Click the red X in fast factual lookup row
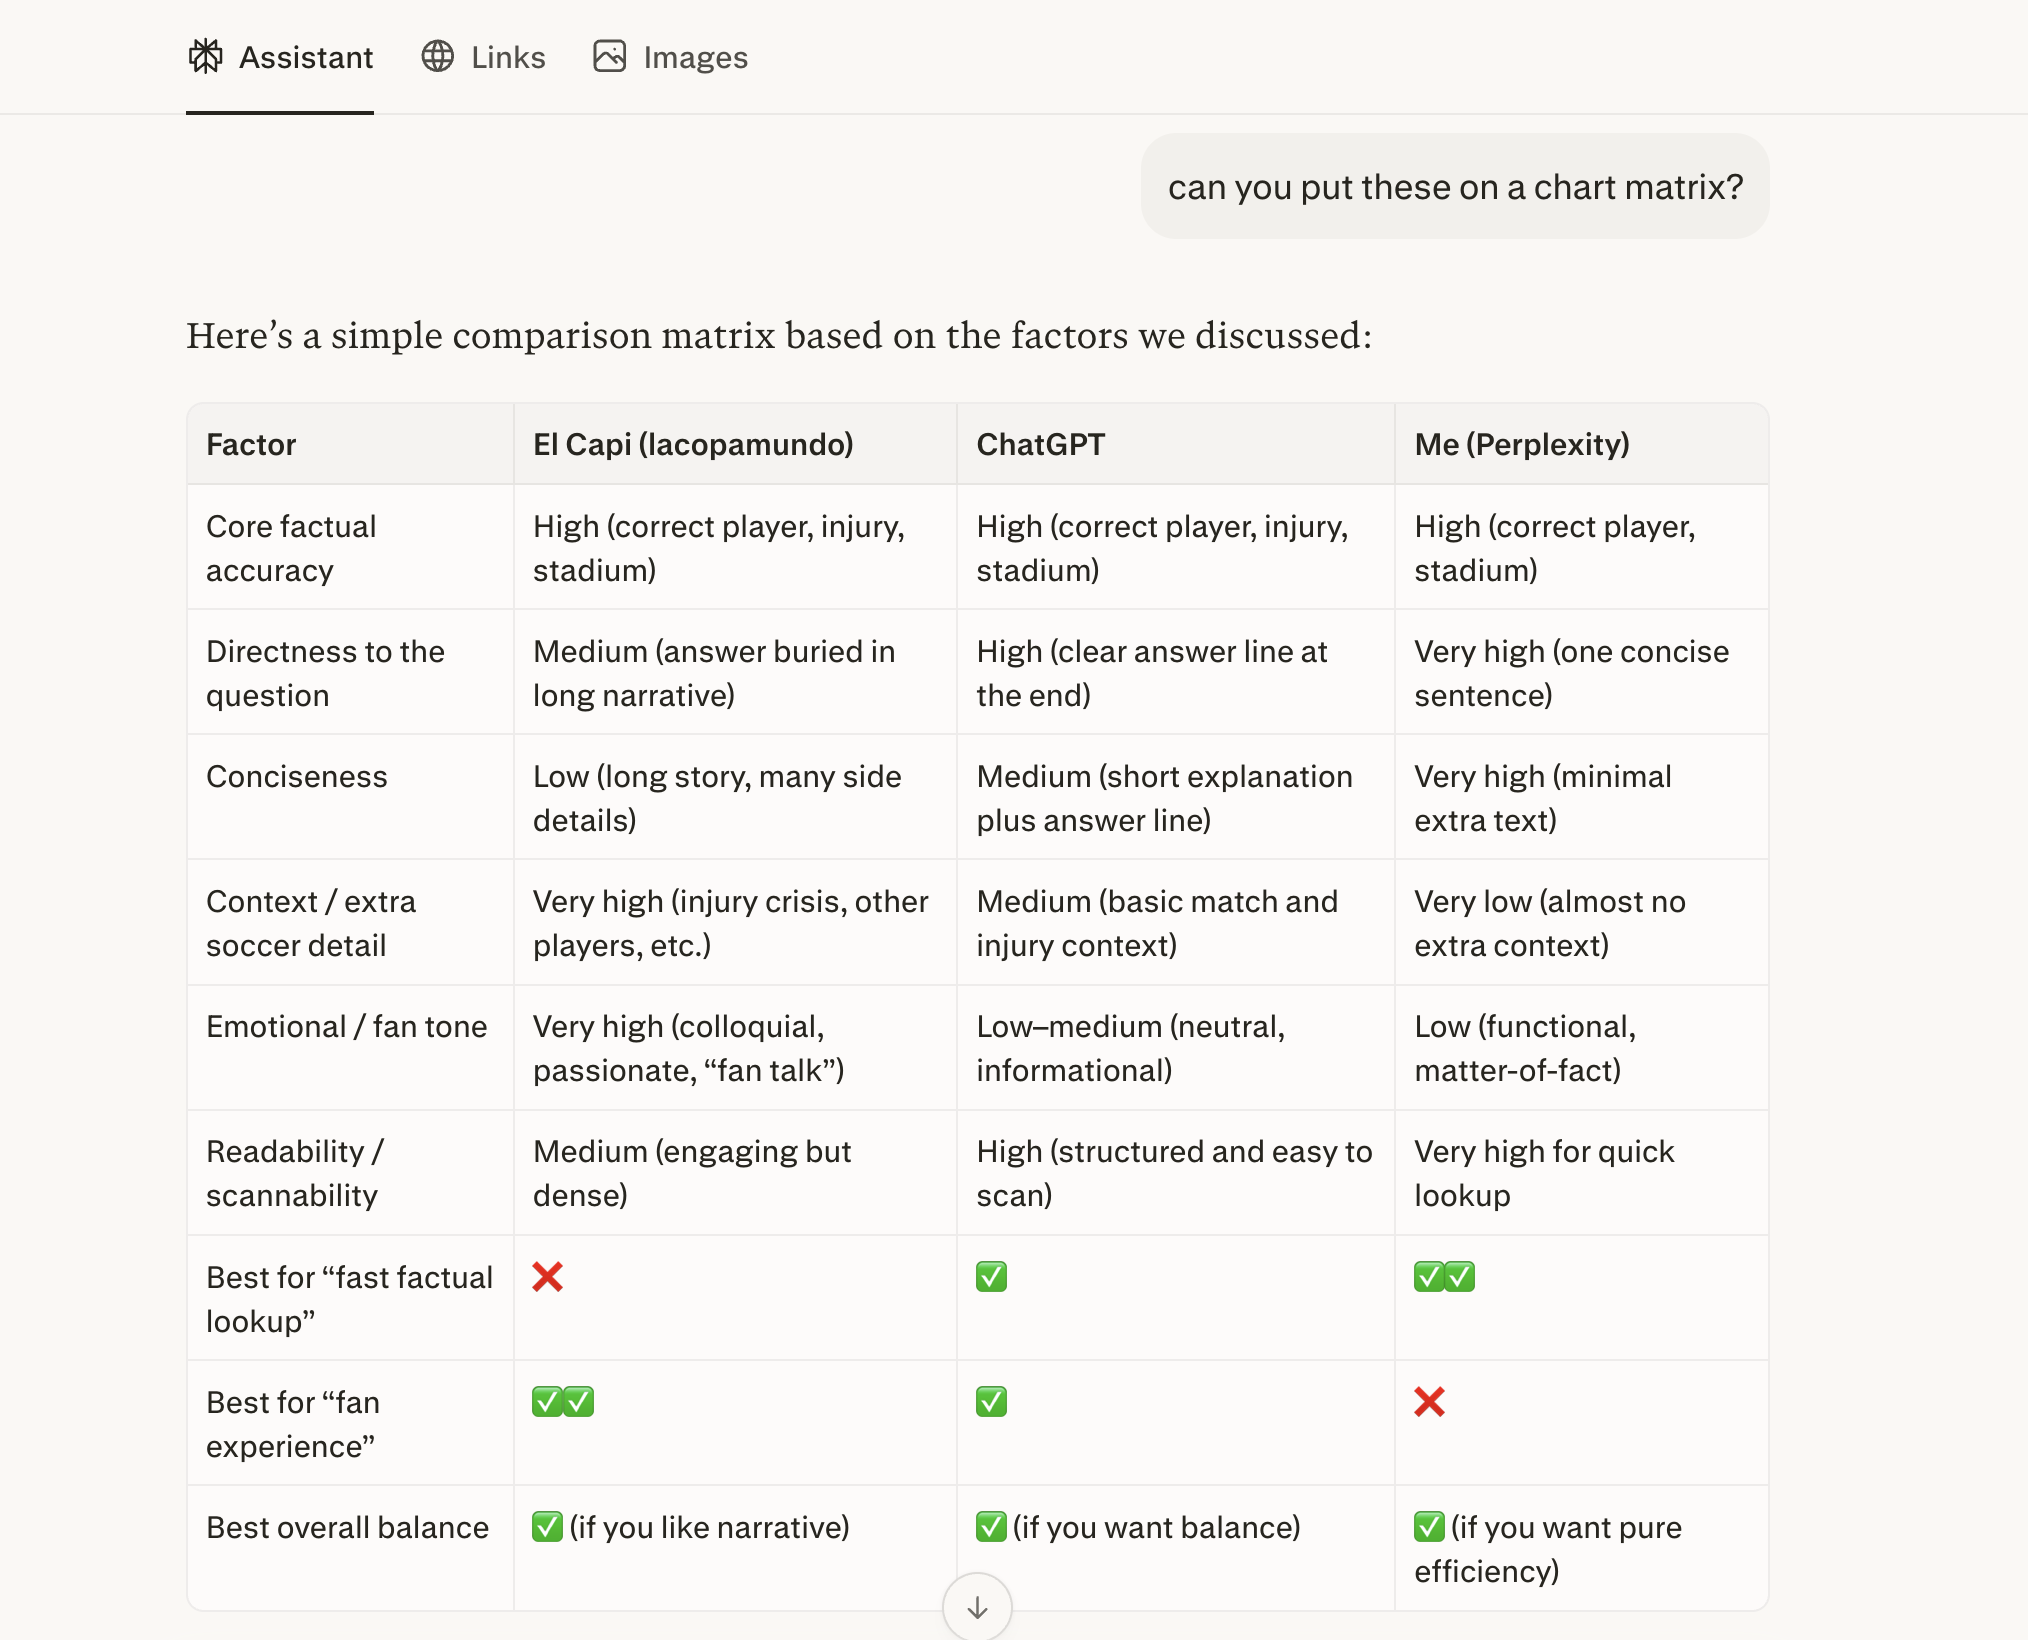The image size is (2028, 1640). click(x=548, y=1277)
